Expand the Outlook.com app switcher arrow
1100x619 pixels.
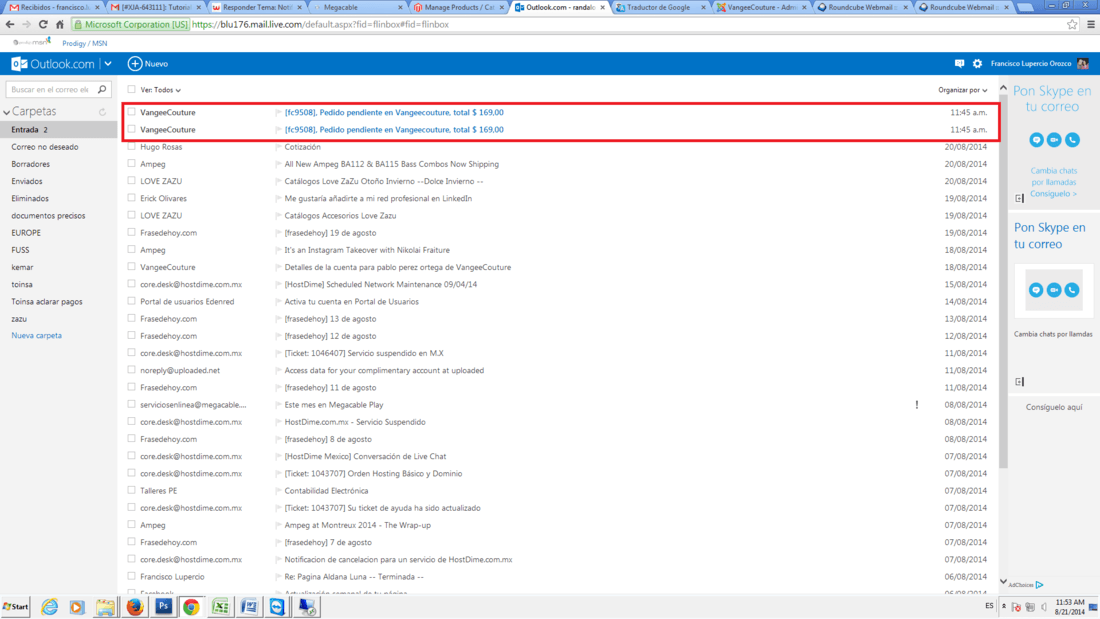pos(108,64)
